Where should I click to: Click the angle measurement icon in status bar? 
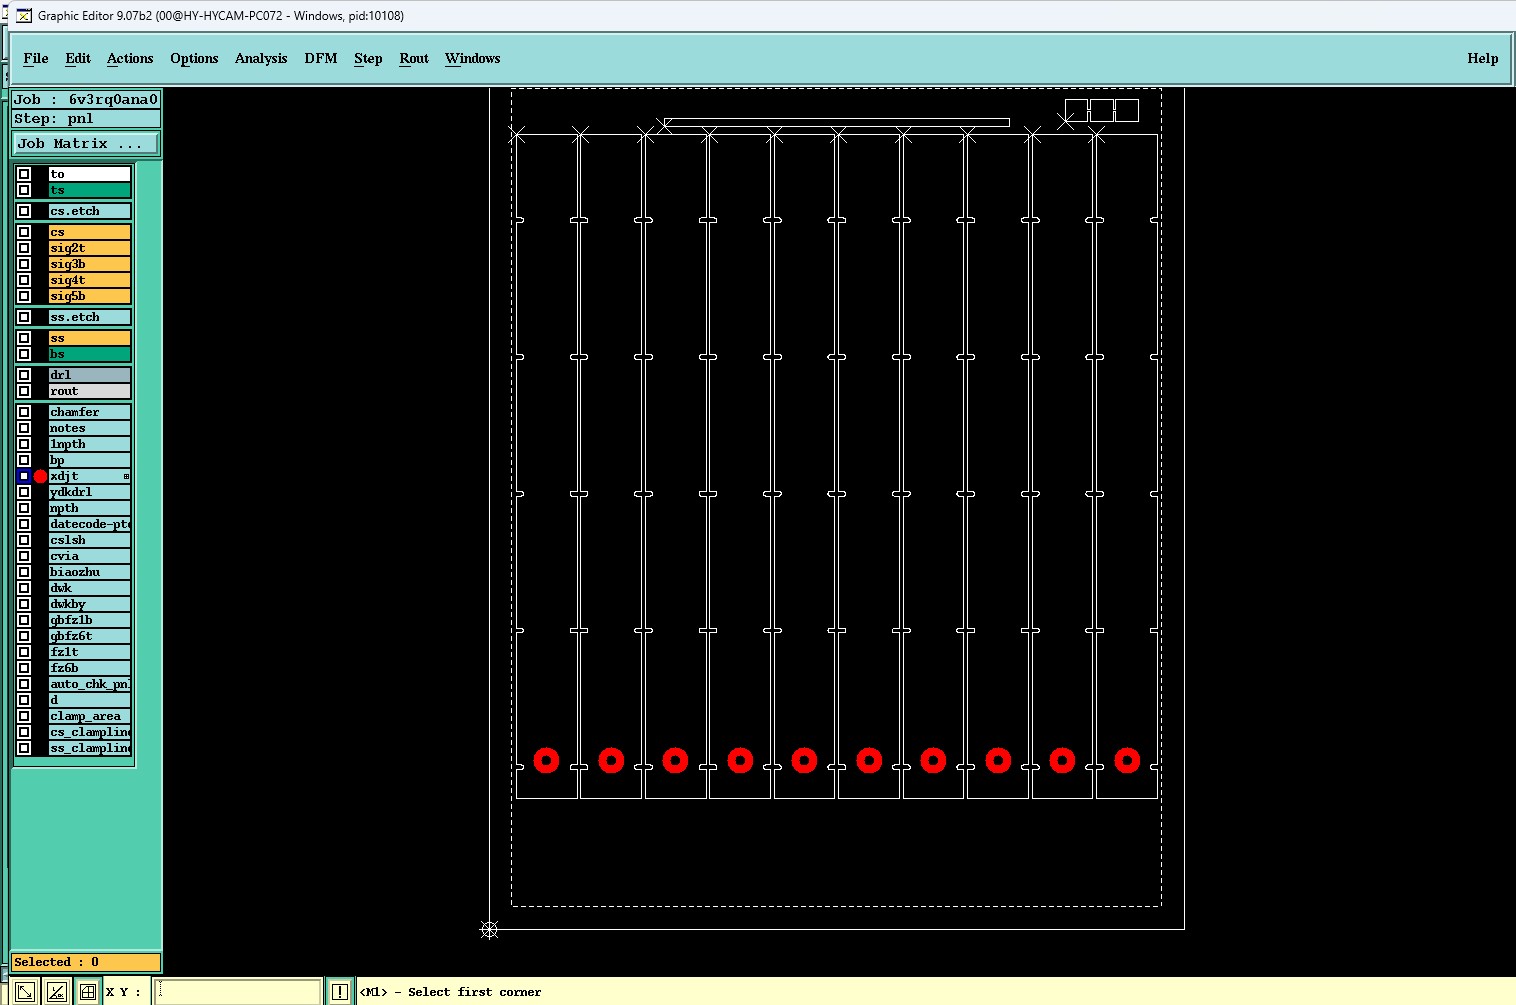(57, 992)
